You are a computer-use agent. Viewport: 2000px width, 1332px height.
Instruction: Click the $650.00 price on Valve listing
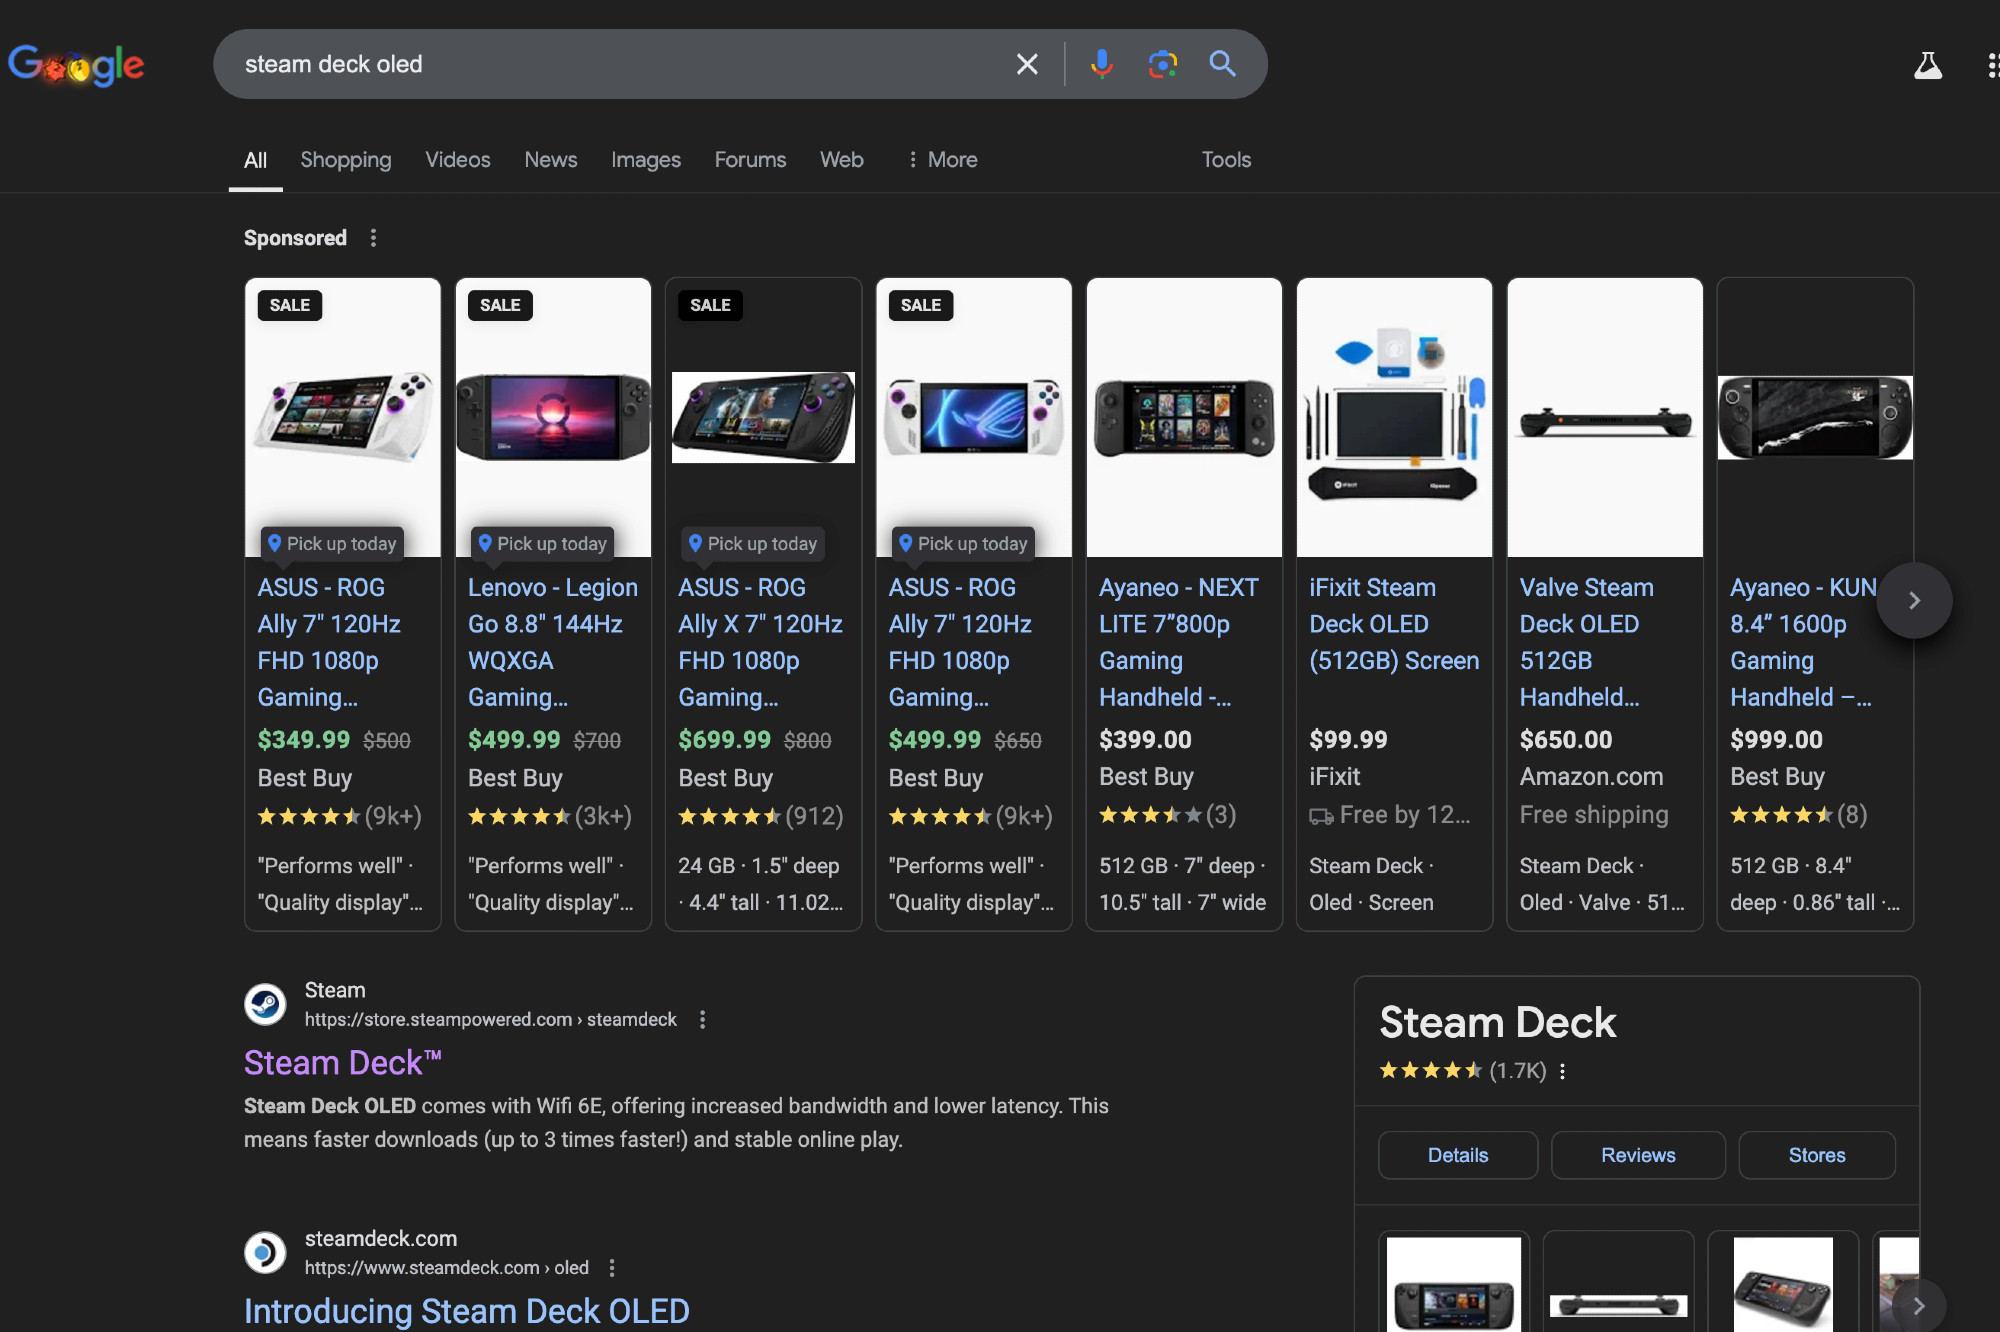click(1566, 740)
